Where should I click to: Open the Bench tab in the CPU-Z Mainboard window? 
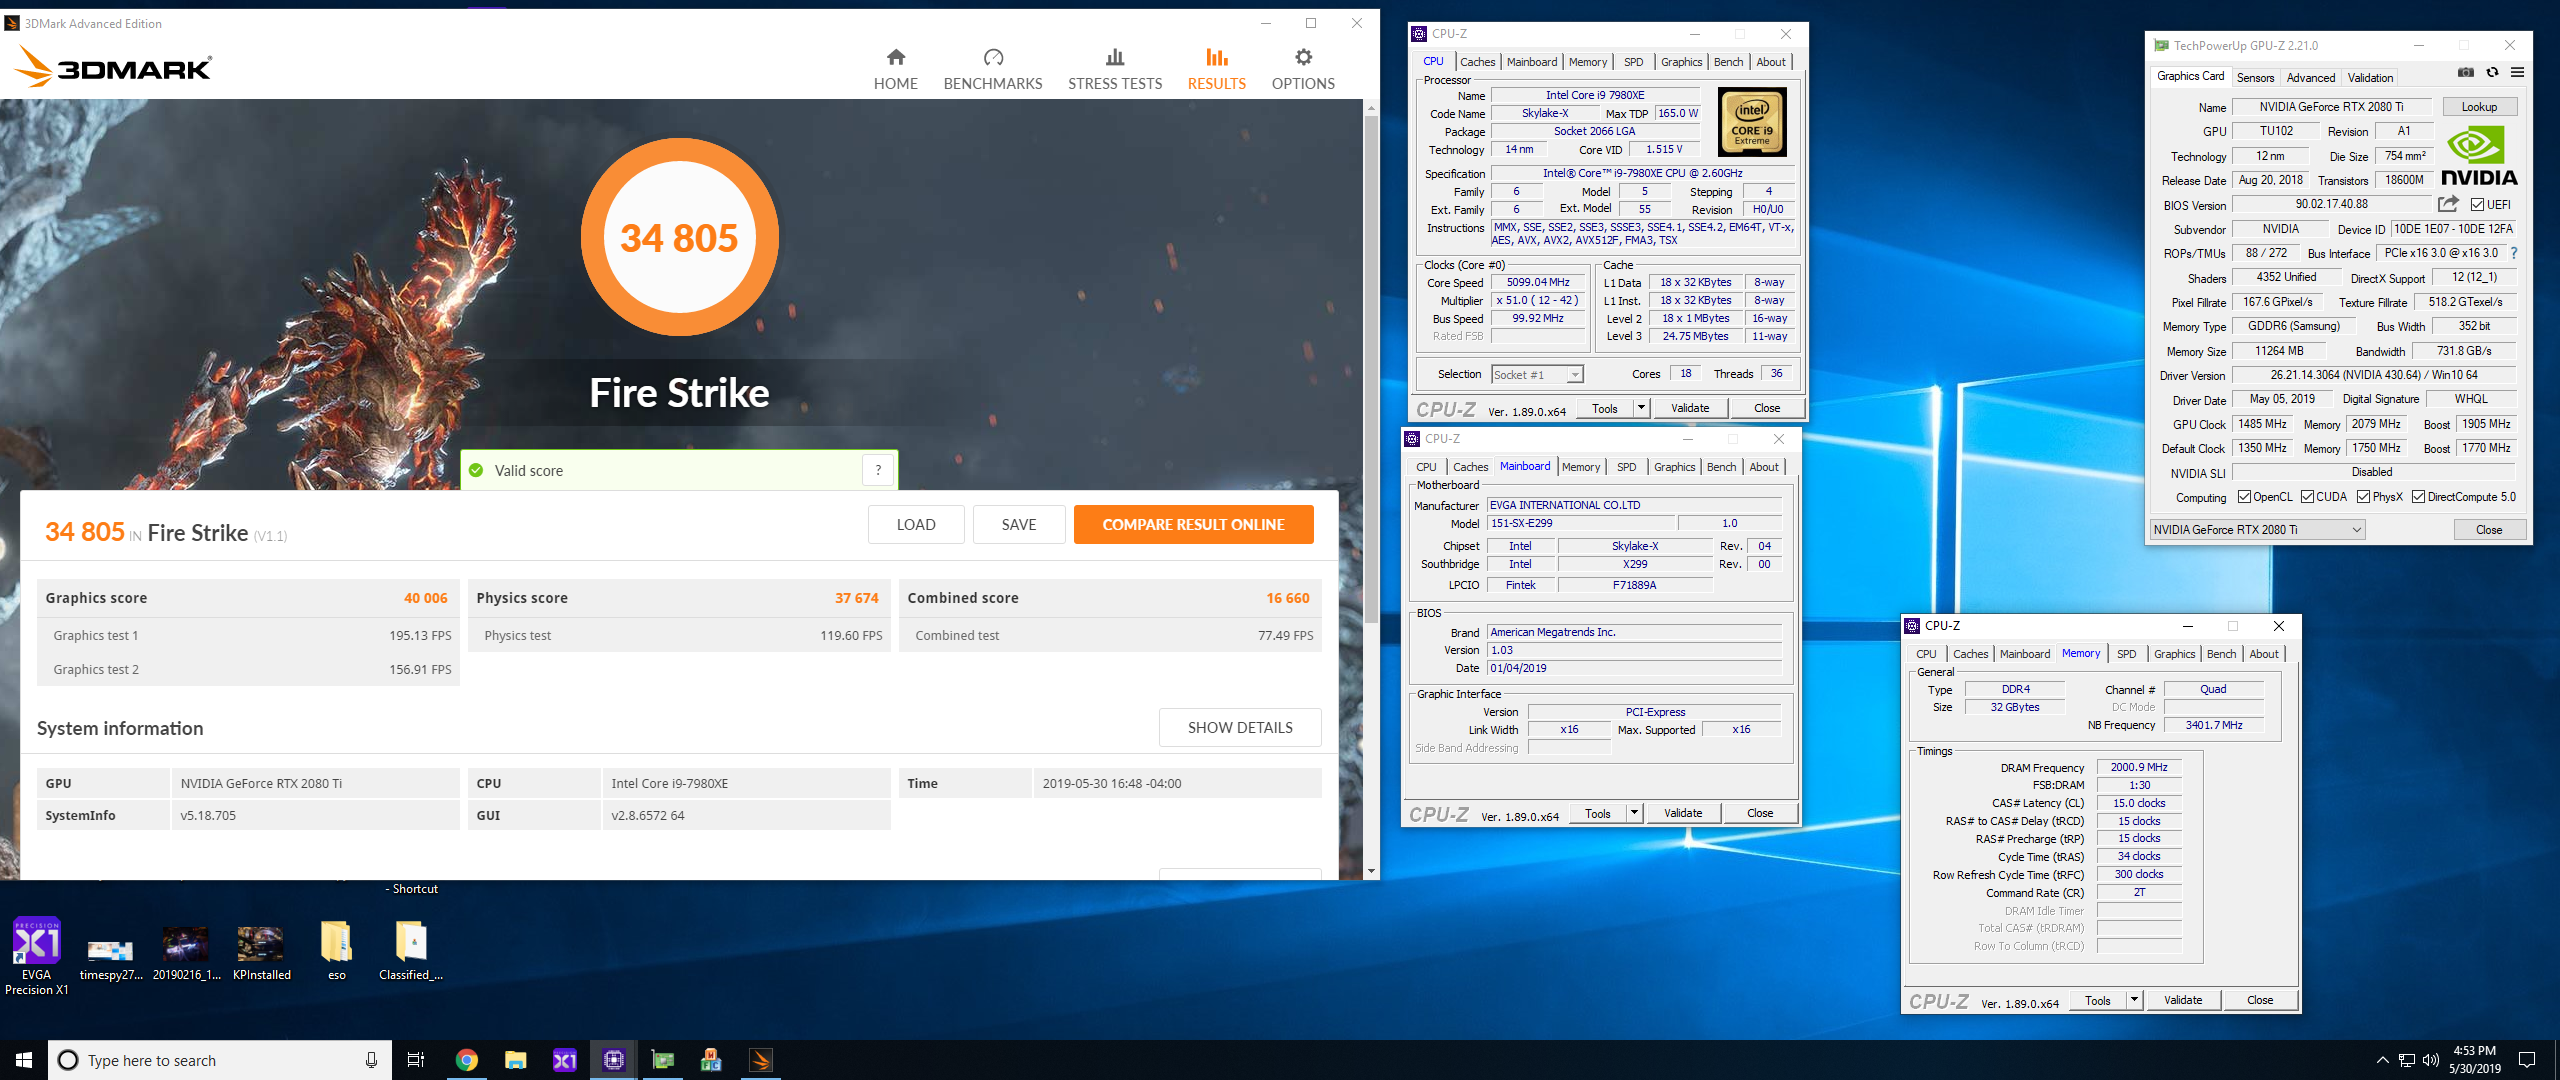tap(1721, 467)
